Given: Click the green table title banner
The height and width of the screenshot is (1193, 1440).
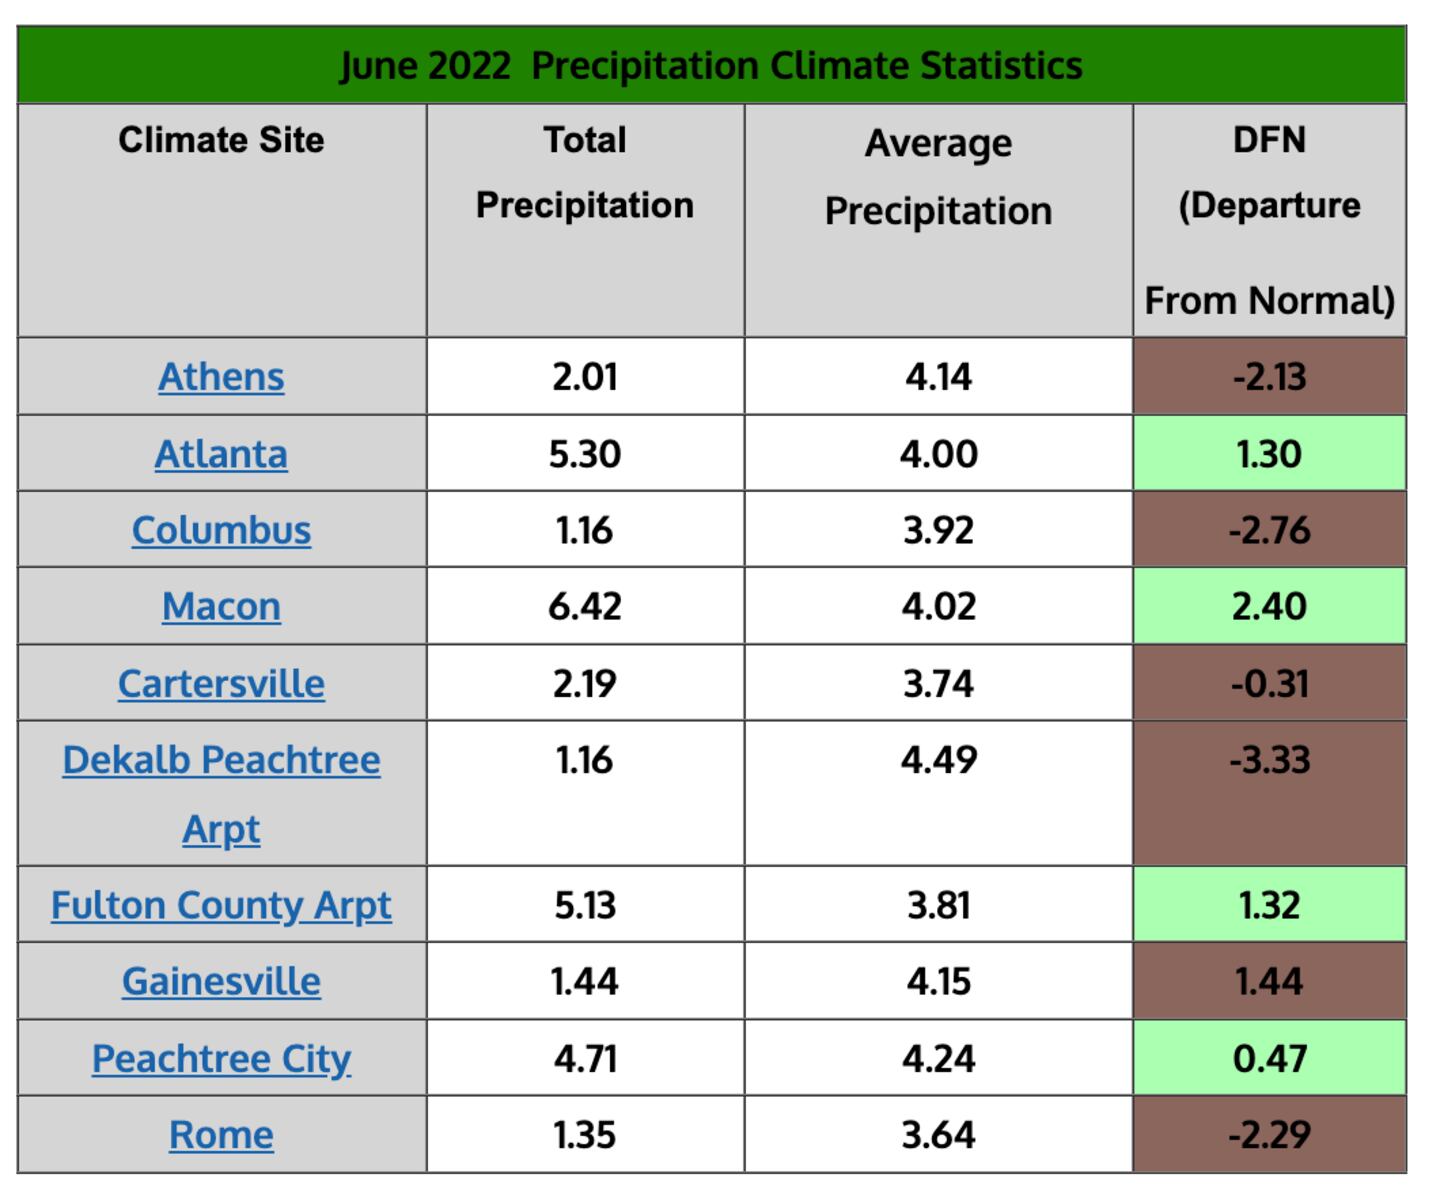Looking at the screenshot, I should coord(711,66).
